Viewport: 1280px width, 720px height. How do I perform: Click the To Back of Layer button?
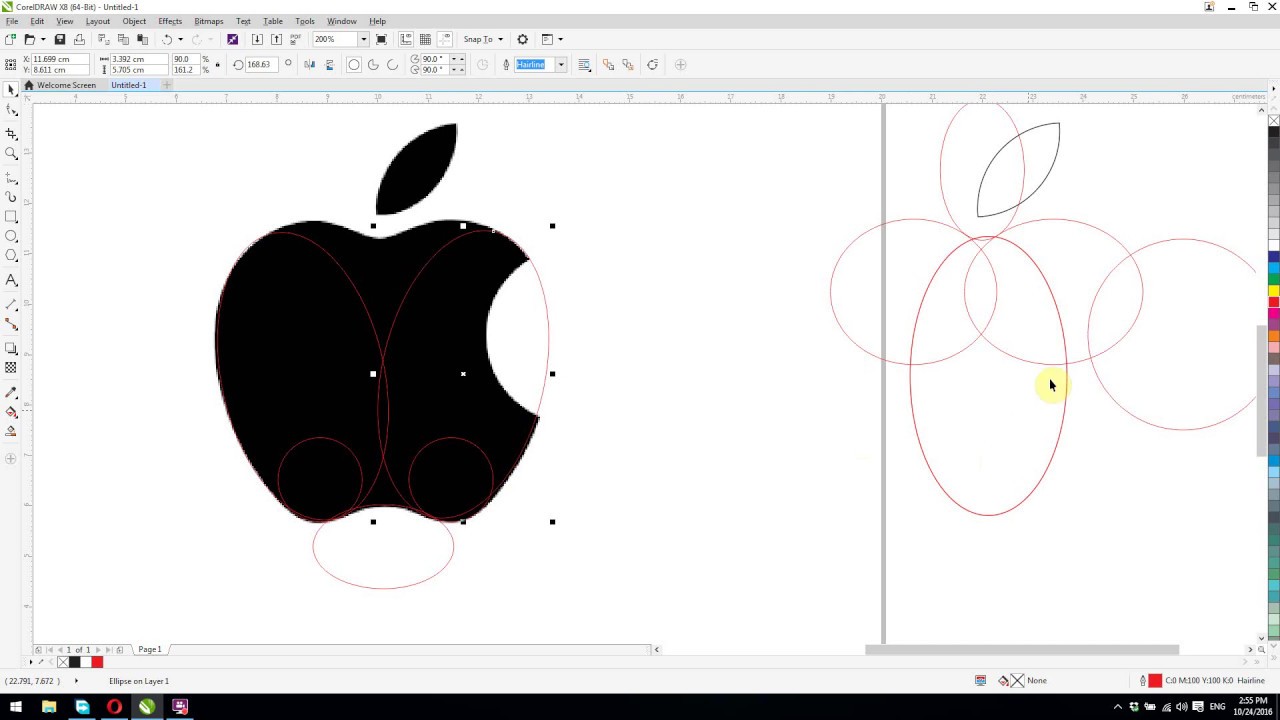click(628, 65)
